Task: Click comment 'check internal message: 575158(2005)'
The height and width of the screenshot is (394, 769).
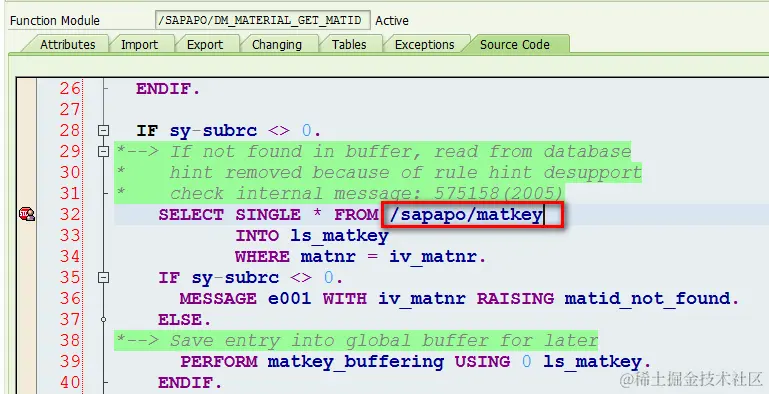Action: point(366,194)
